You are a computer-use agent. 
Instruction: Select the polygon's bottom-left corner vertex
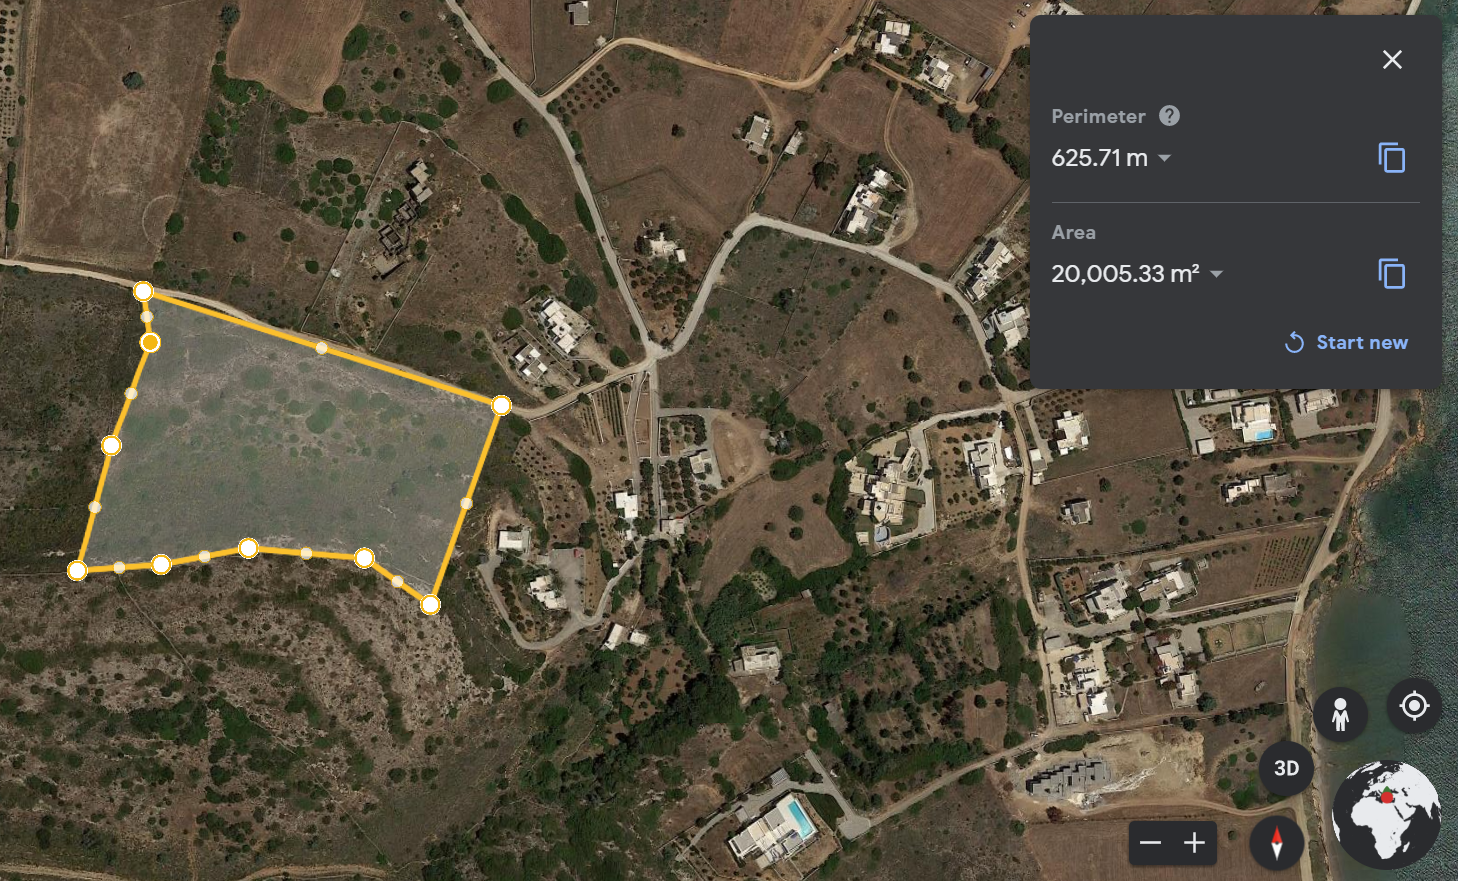[x=77, y=570]
